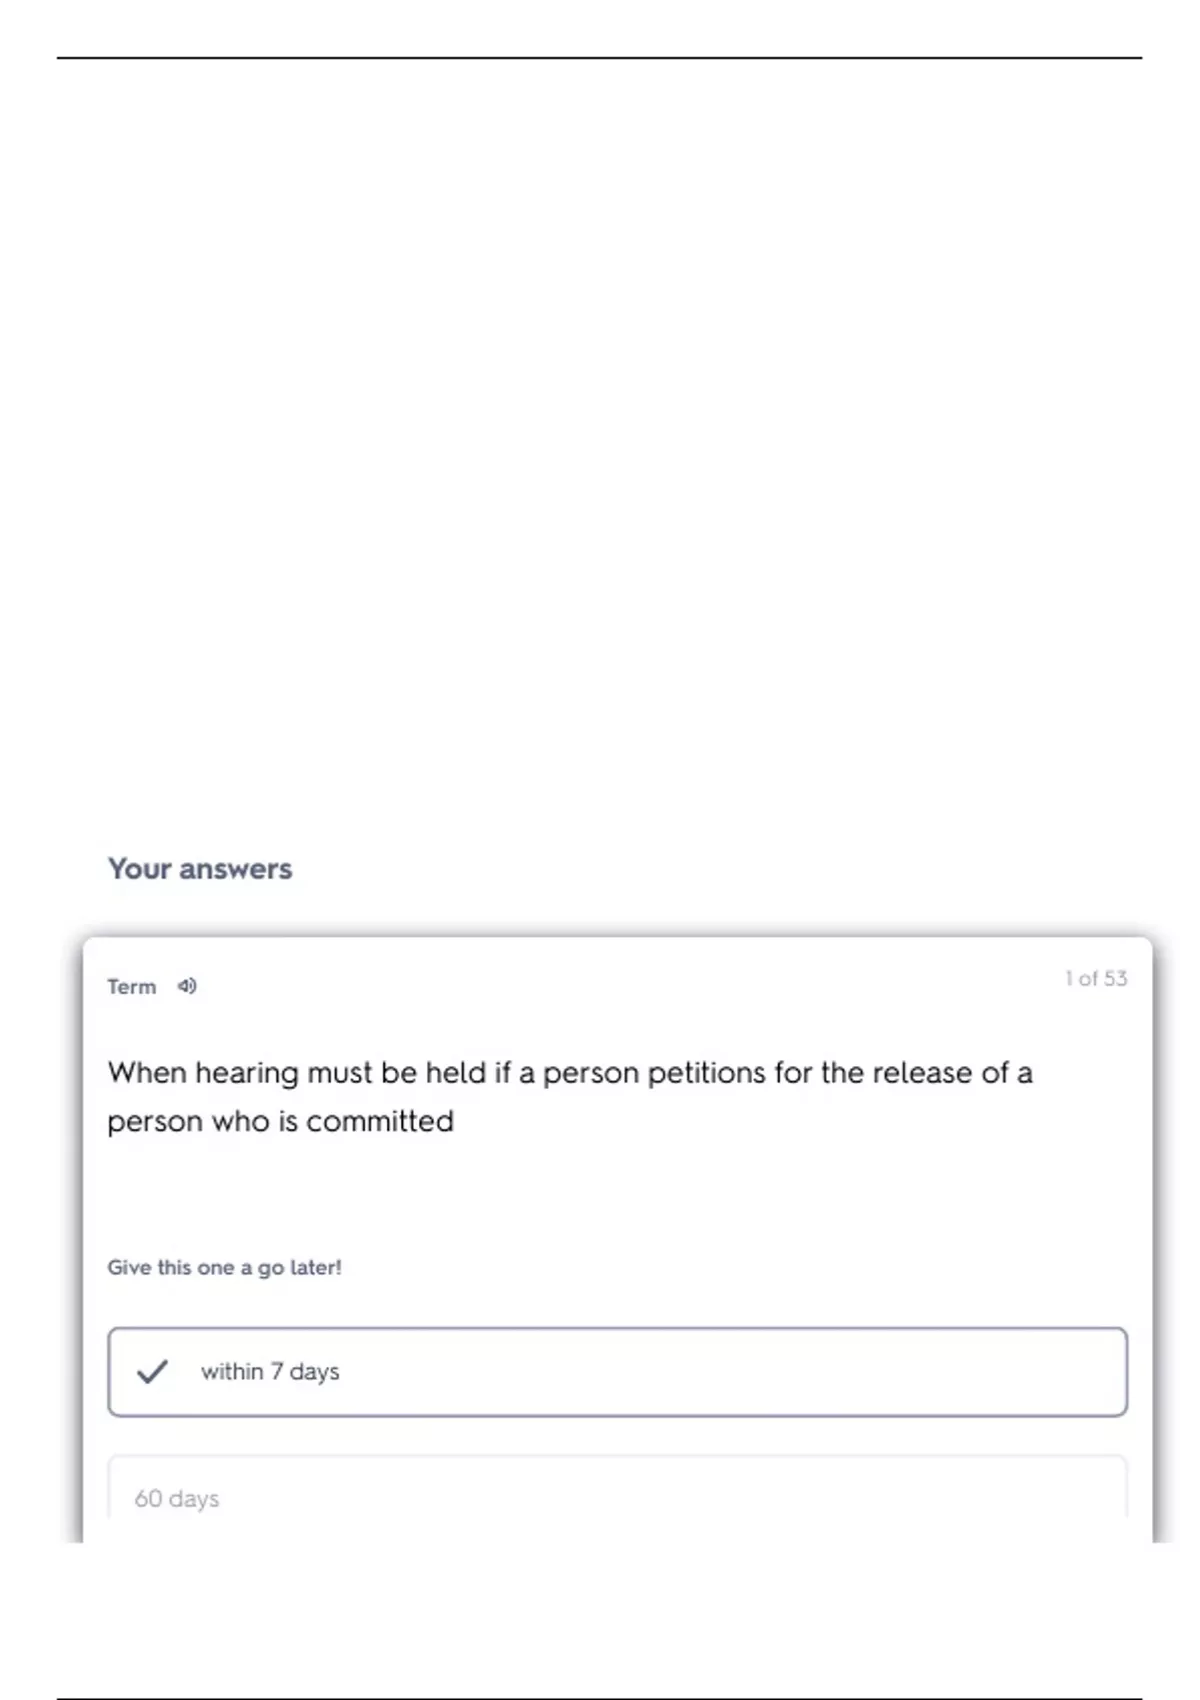The height and width of the screenshot is (1700, 1200).
Task: Click the "person who is committed" line
Action: [280, 1121]
